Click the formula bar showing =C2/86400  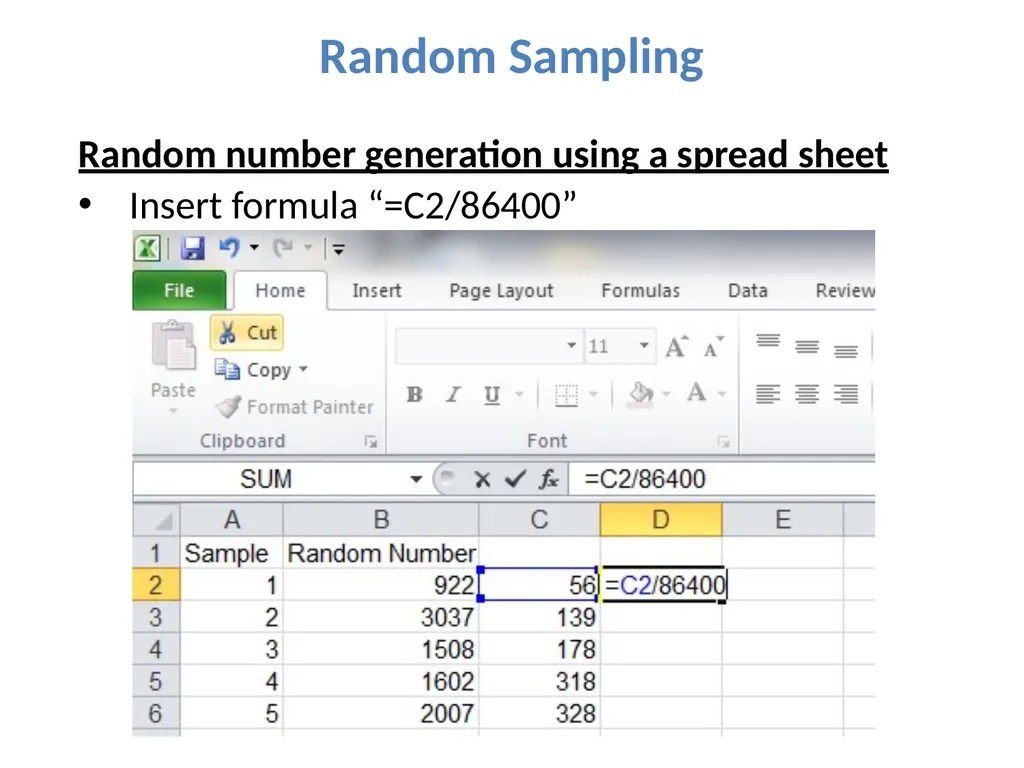pyautogui.click(x=722, y=479)
